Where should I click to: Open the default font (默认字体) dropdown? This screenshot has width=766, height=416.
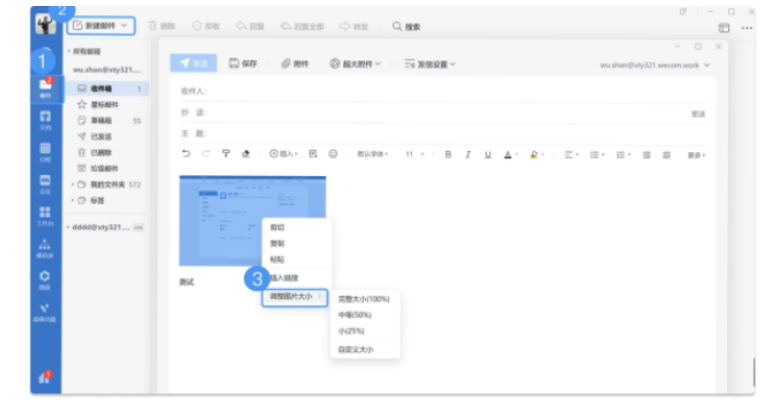click(x=373, y=154)
